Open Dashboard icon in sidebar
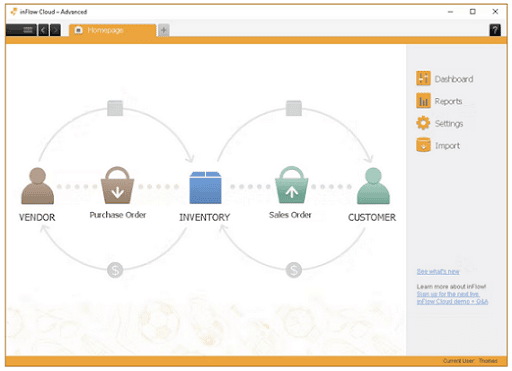The height and width of the screenshot is (371, 512). [x=423, y=79]
